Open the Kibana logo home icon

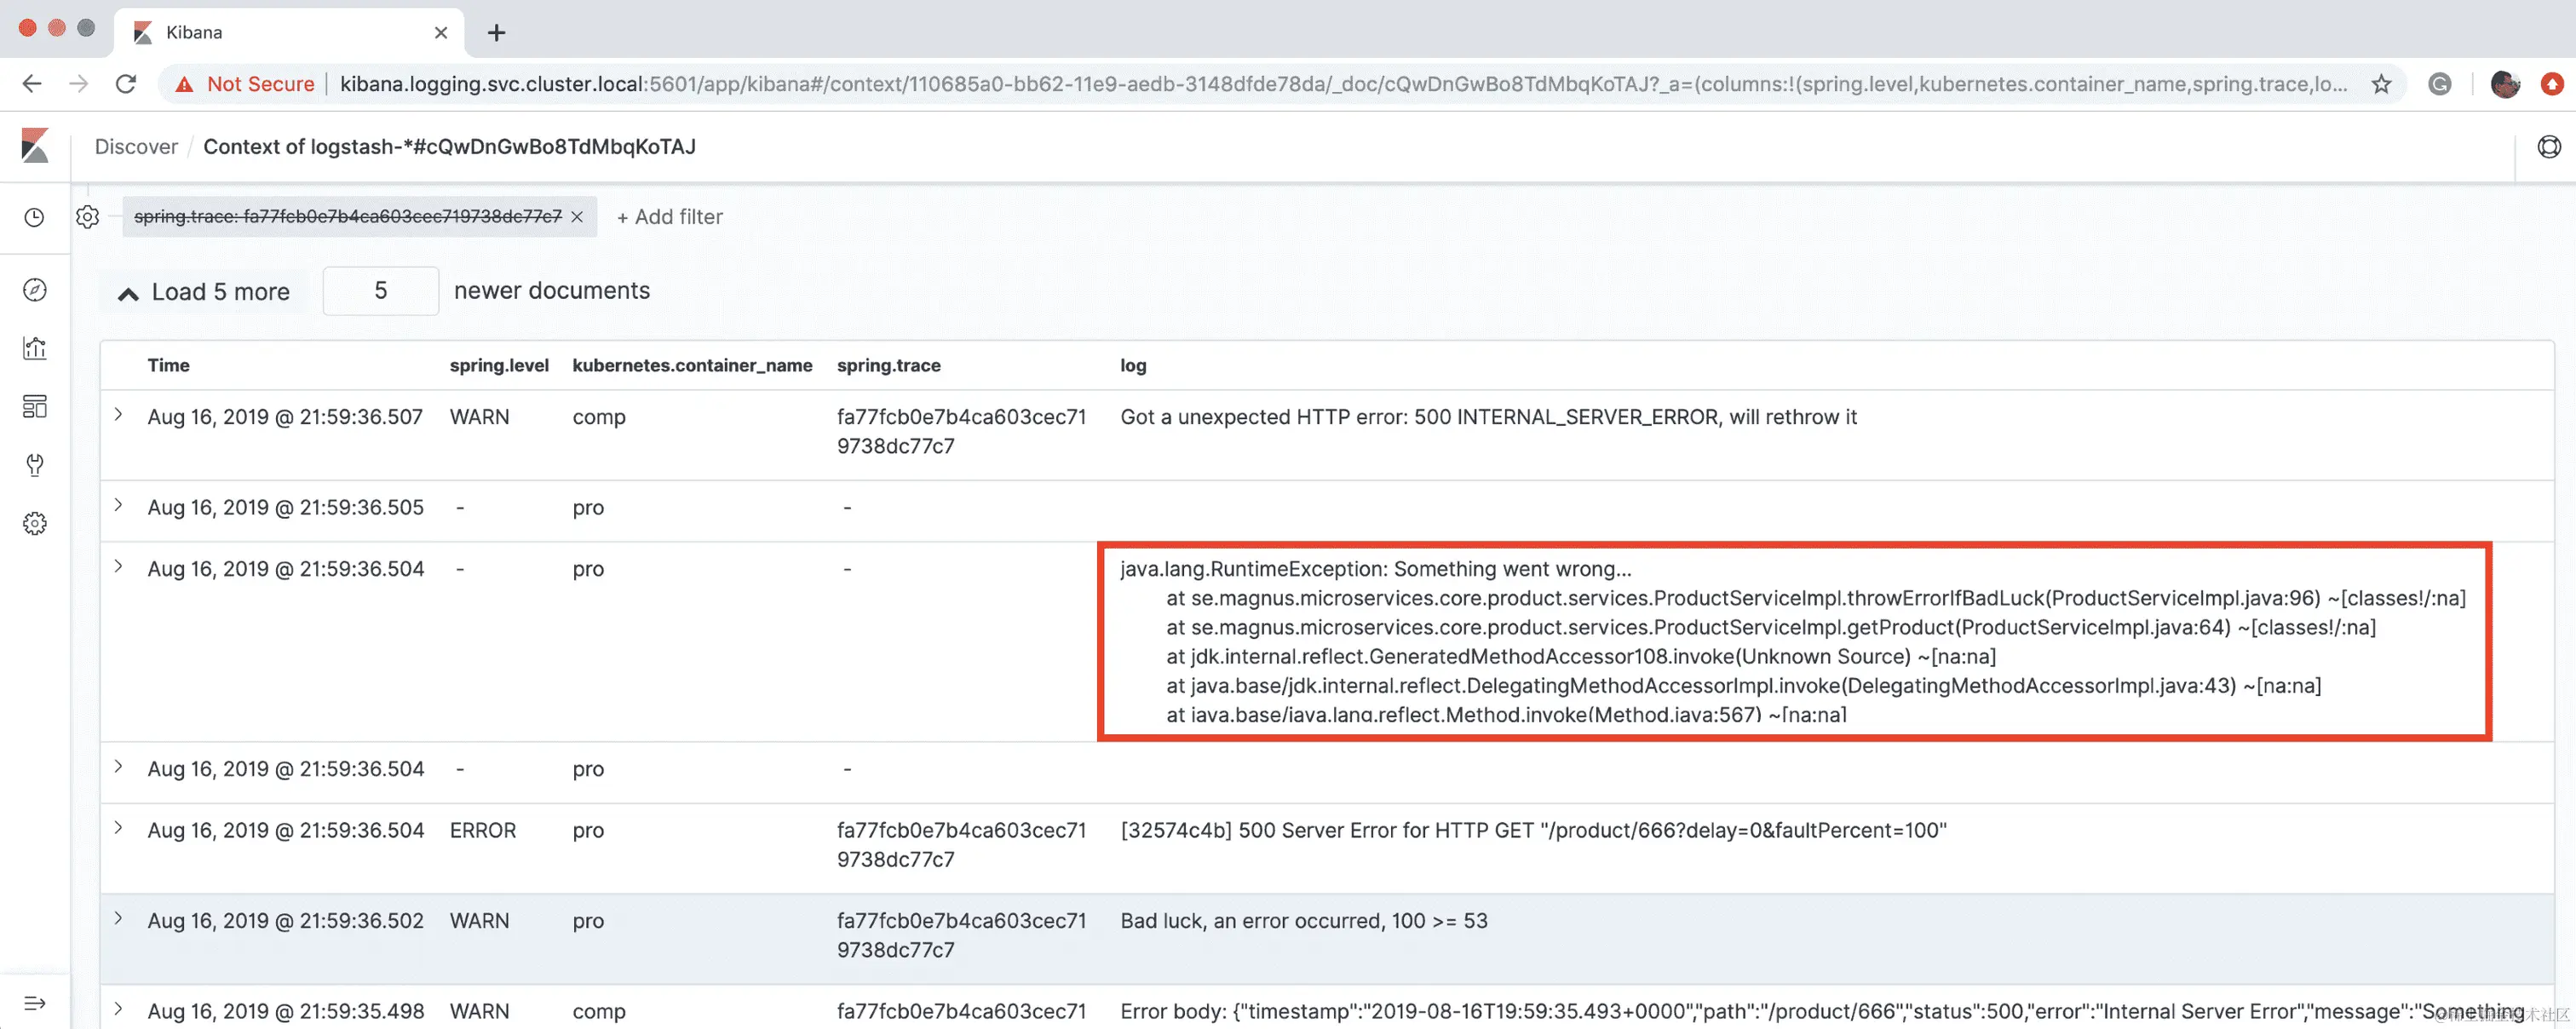(35, 146)
